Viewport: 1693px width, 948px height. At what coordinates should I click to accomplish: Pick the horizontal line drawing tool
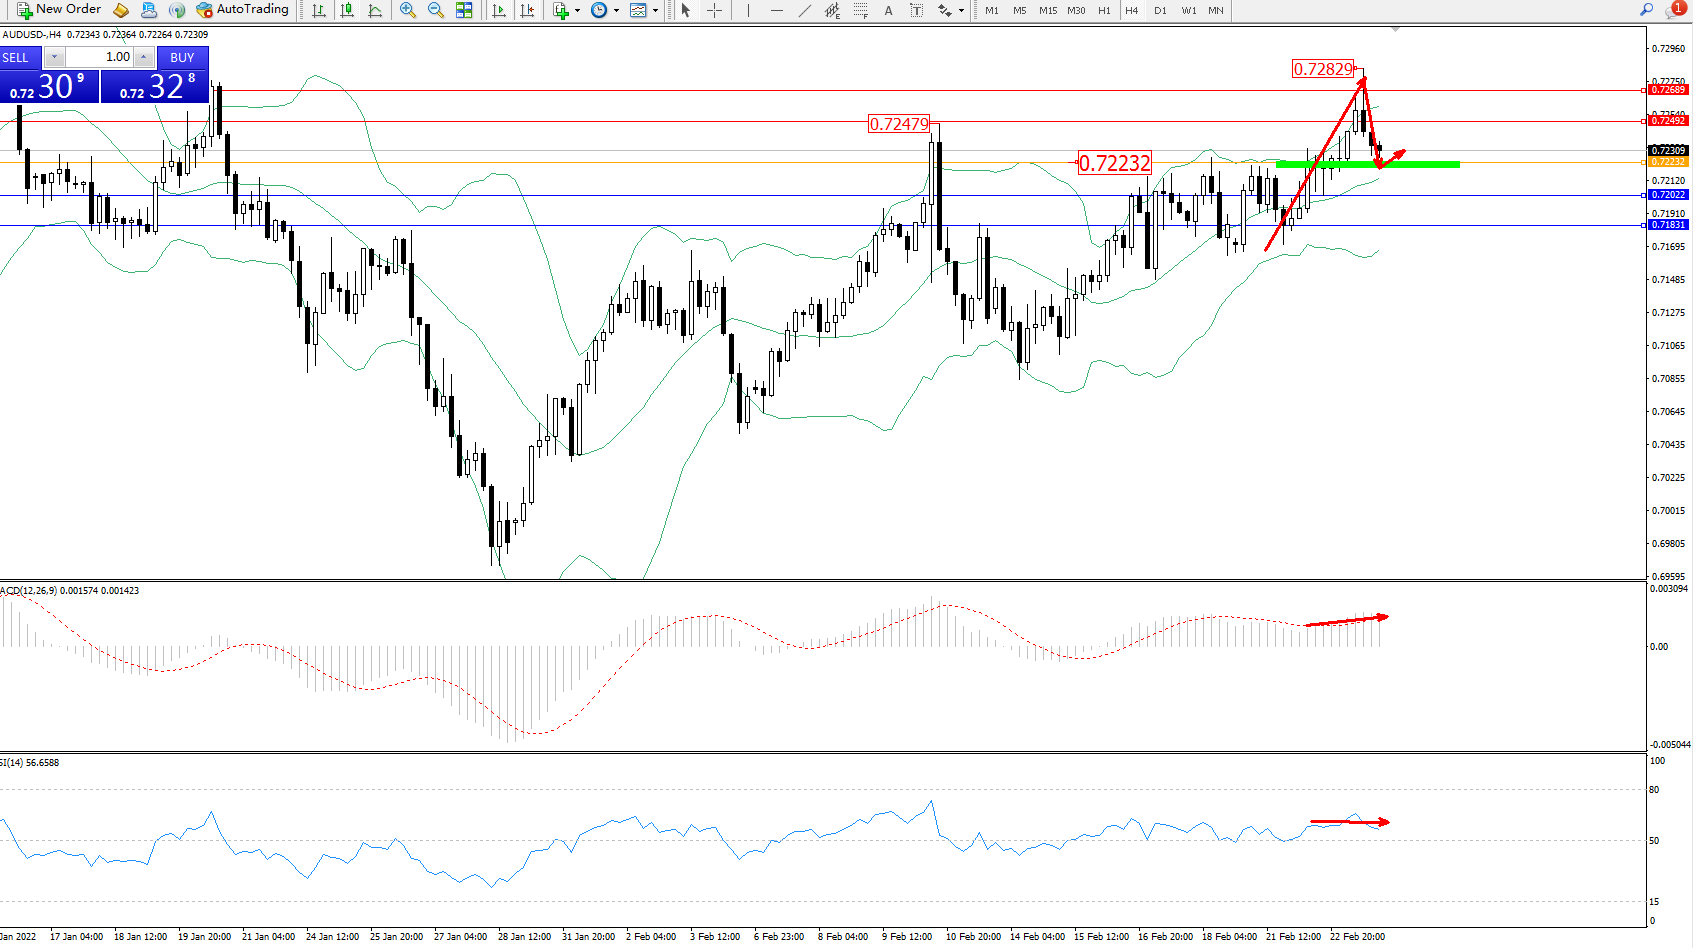pos(776,10)
